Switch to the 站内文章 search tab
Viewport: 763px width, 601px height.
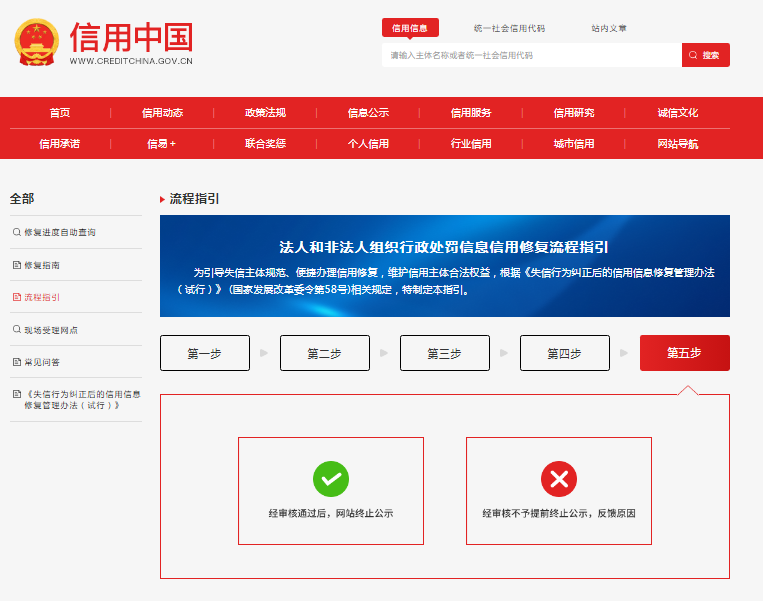click(x=608, y=29)
